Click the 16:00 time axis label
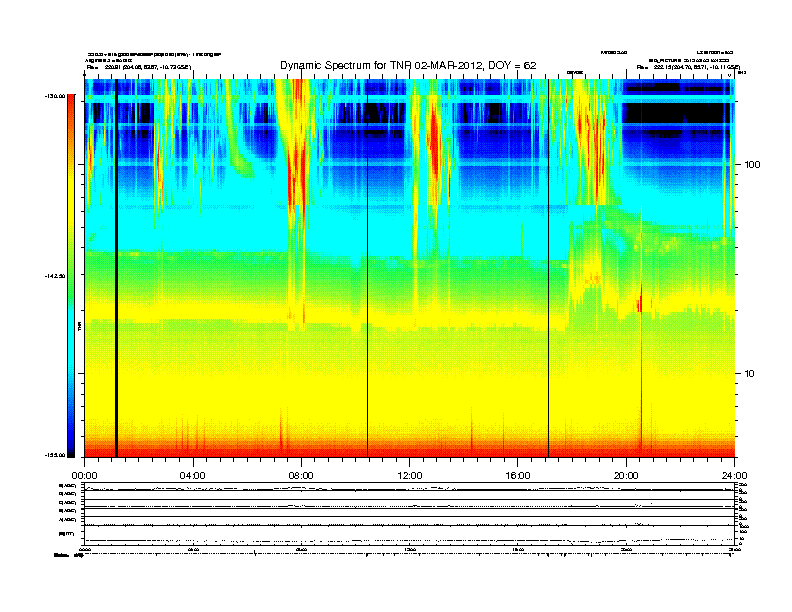The image size is (792, 612). 518,476
